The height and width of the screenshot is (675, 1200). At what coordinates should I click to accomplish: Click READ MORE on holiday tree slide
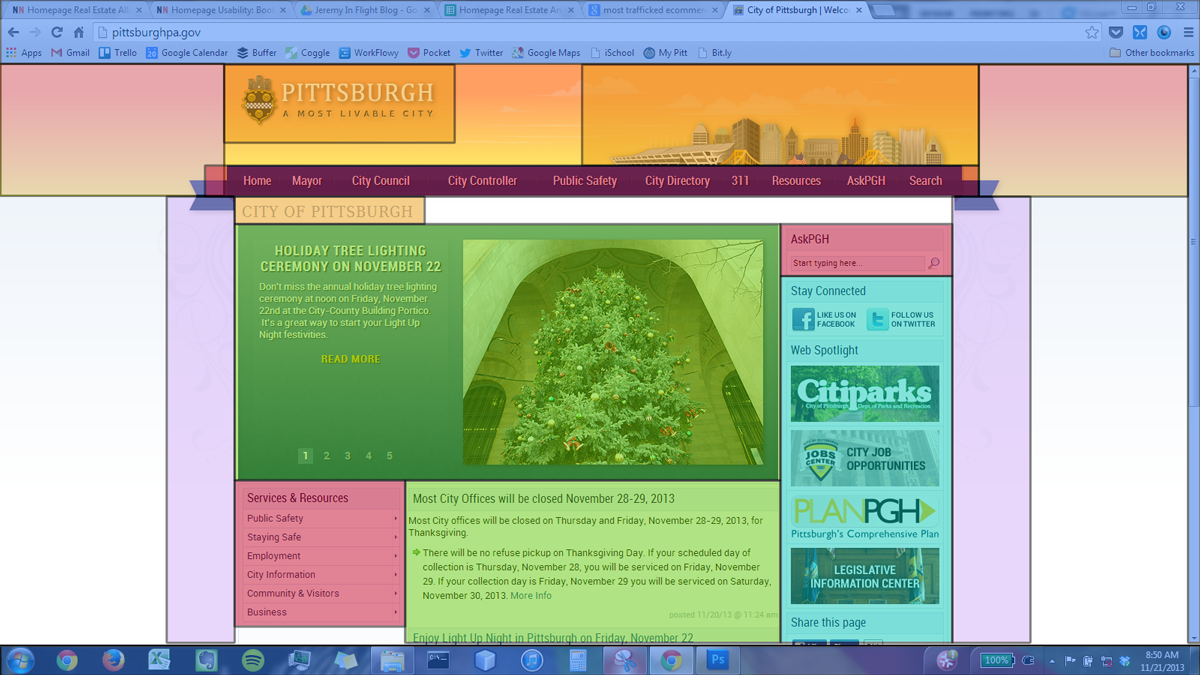click(x=350, y=359)
